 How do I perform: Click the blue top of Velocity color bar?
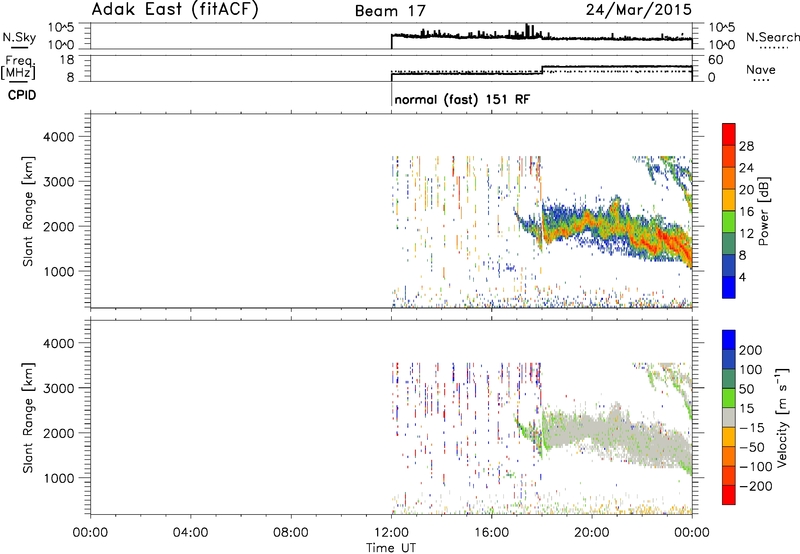coord(729,340)
